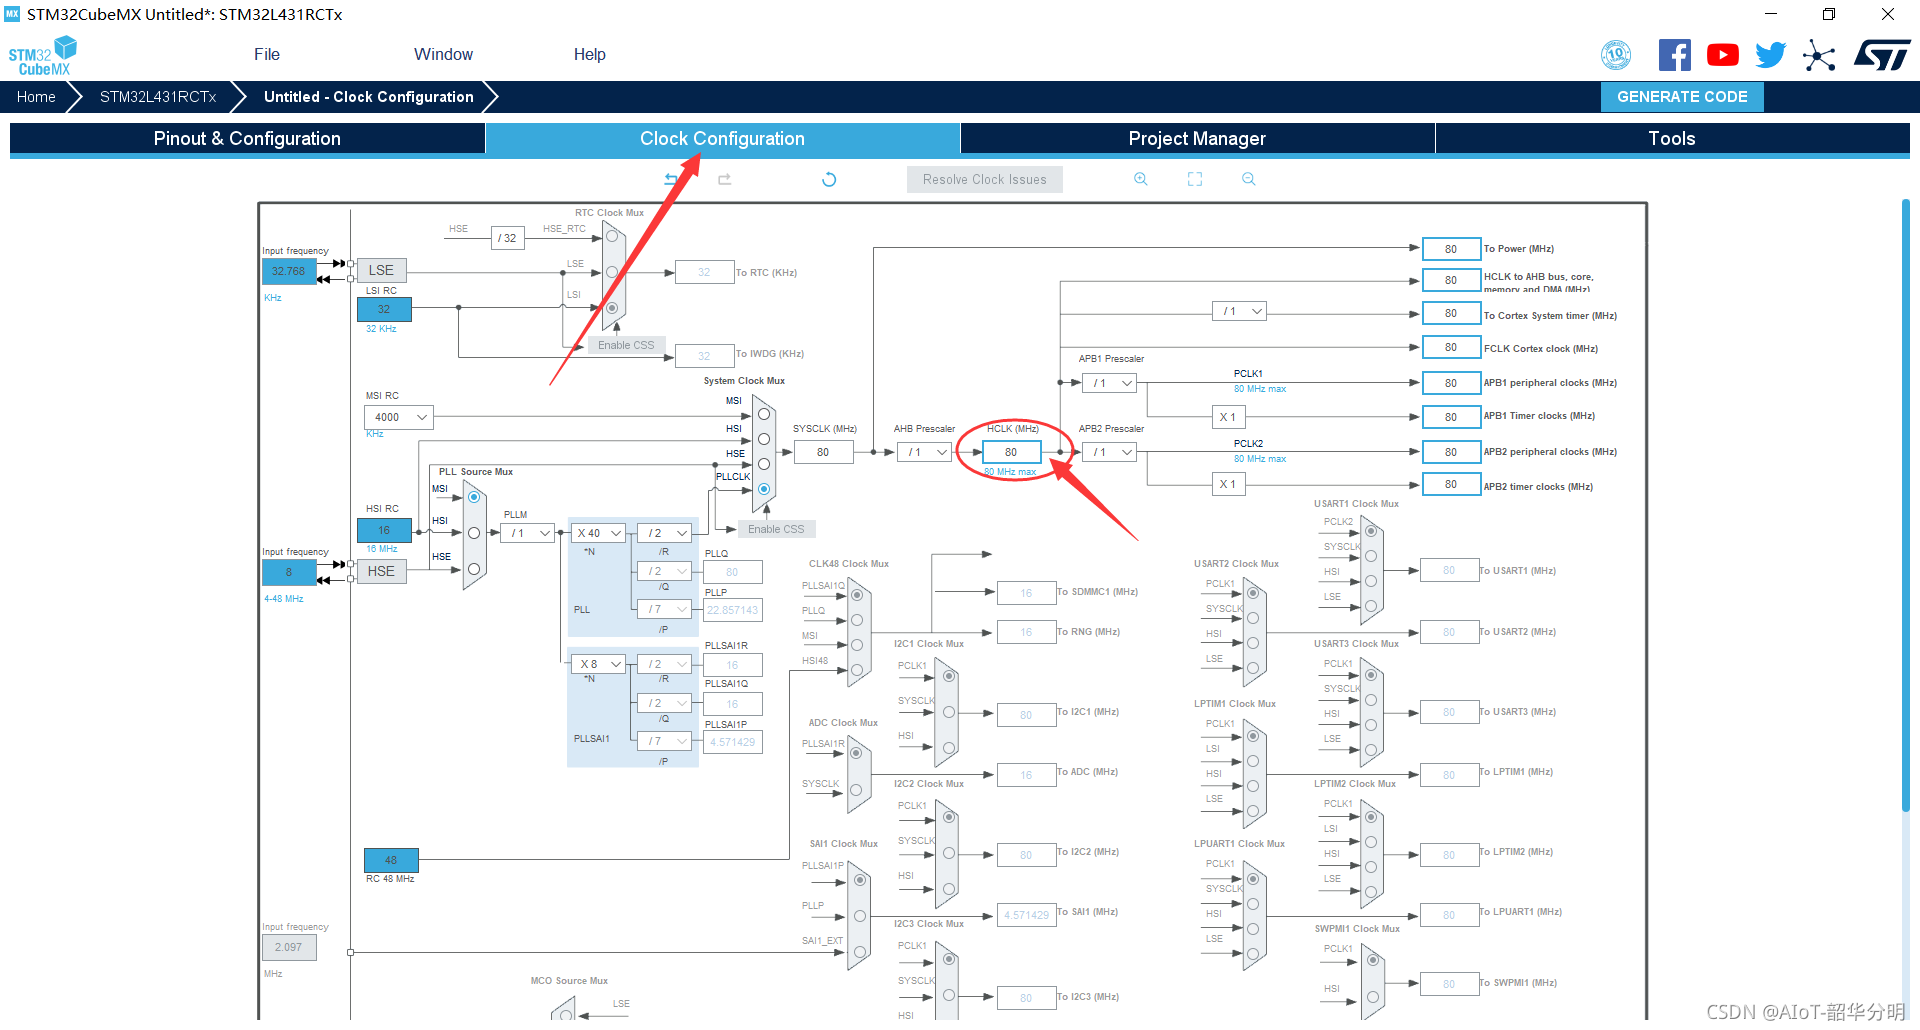
Task: Select HSE in System Clock Mux
Action: click(x=764, y=464)
